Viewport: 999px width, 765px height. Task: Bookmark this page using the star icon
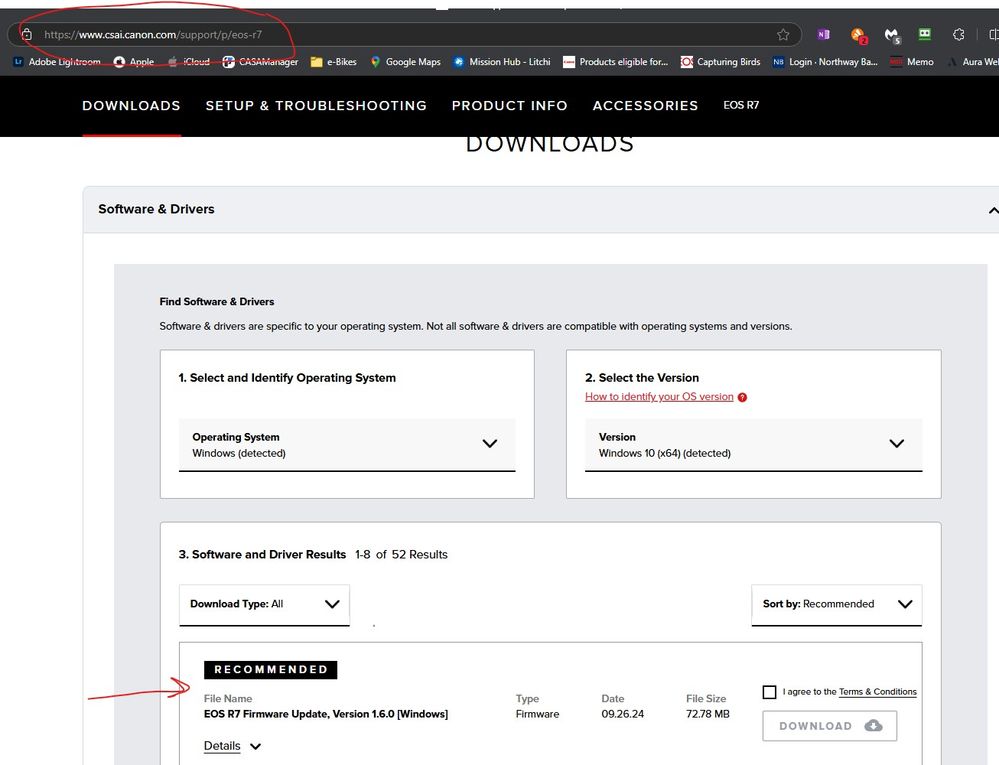coord(785,33)
